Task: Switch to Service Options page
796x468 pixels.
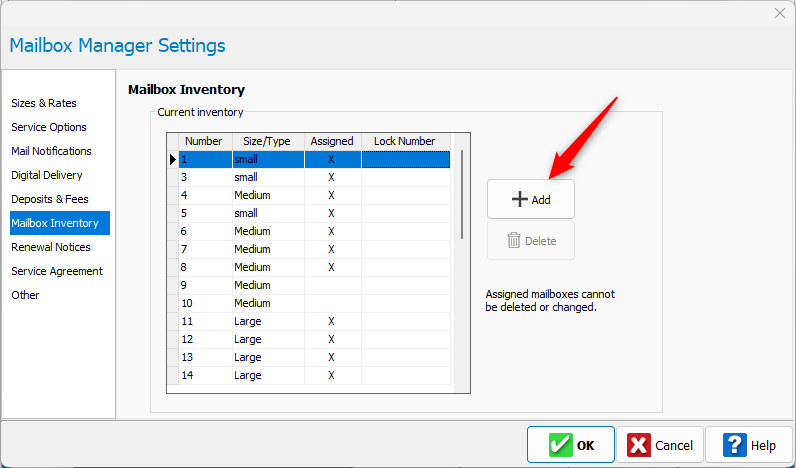Action: pyautogui.click(x=49, y=127)
